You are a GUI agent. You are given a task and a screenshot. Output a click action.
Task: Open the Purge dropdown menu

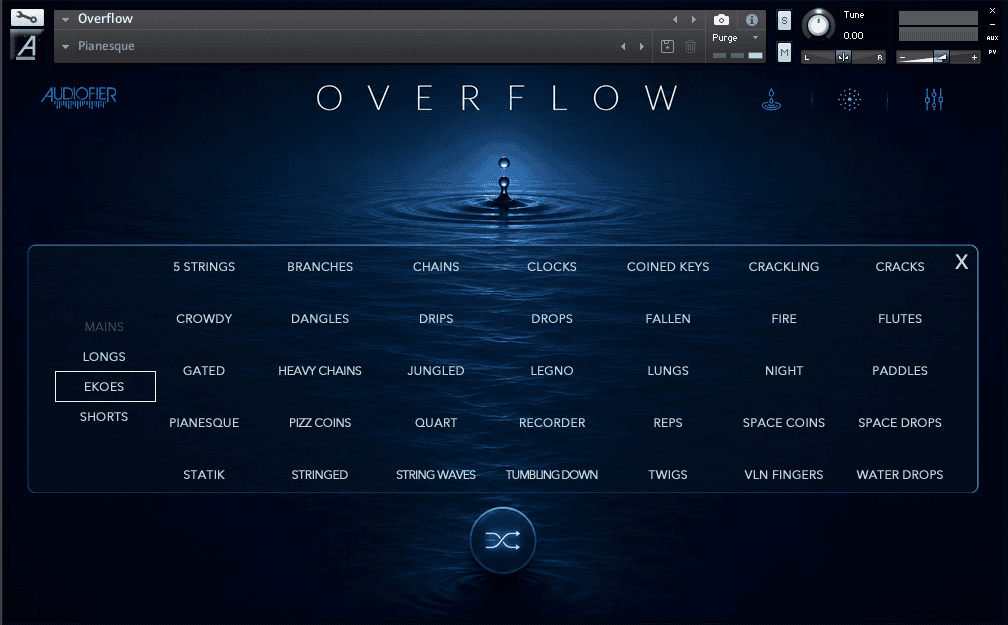(x=735, y=38)
